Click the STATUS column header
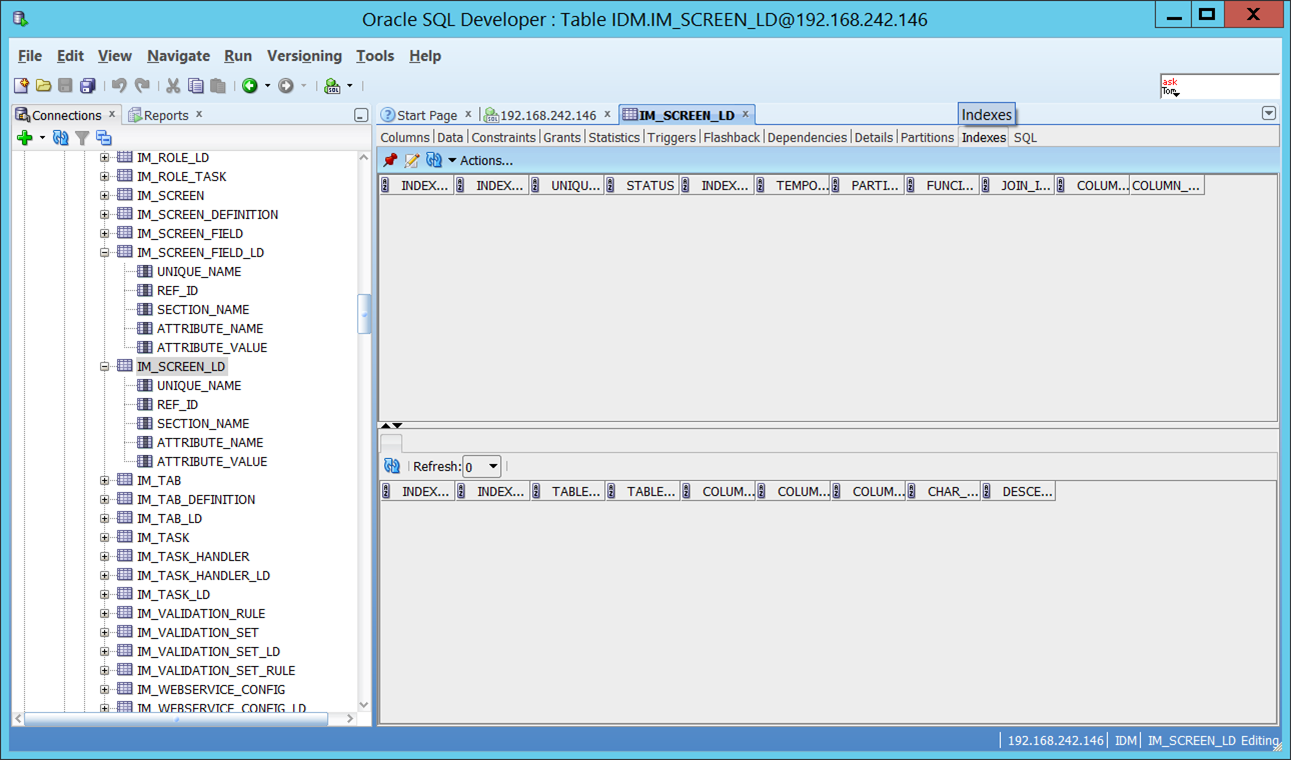The width and height of the screenshot is (1291, 760). [642, 185]
